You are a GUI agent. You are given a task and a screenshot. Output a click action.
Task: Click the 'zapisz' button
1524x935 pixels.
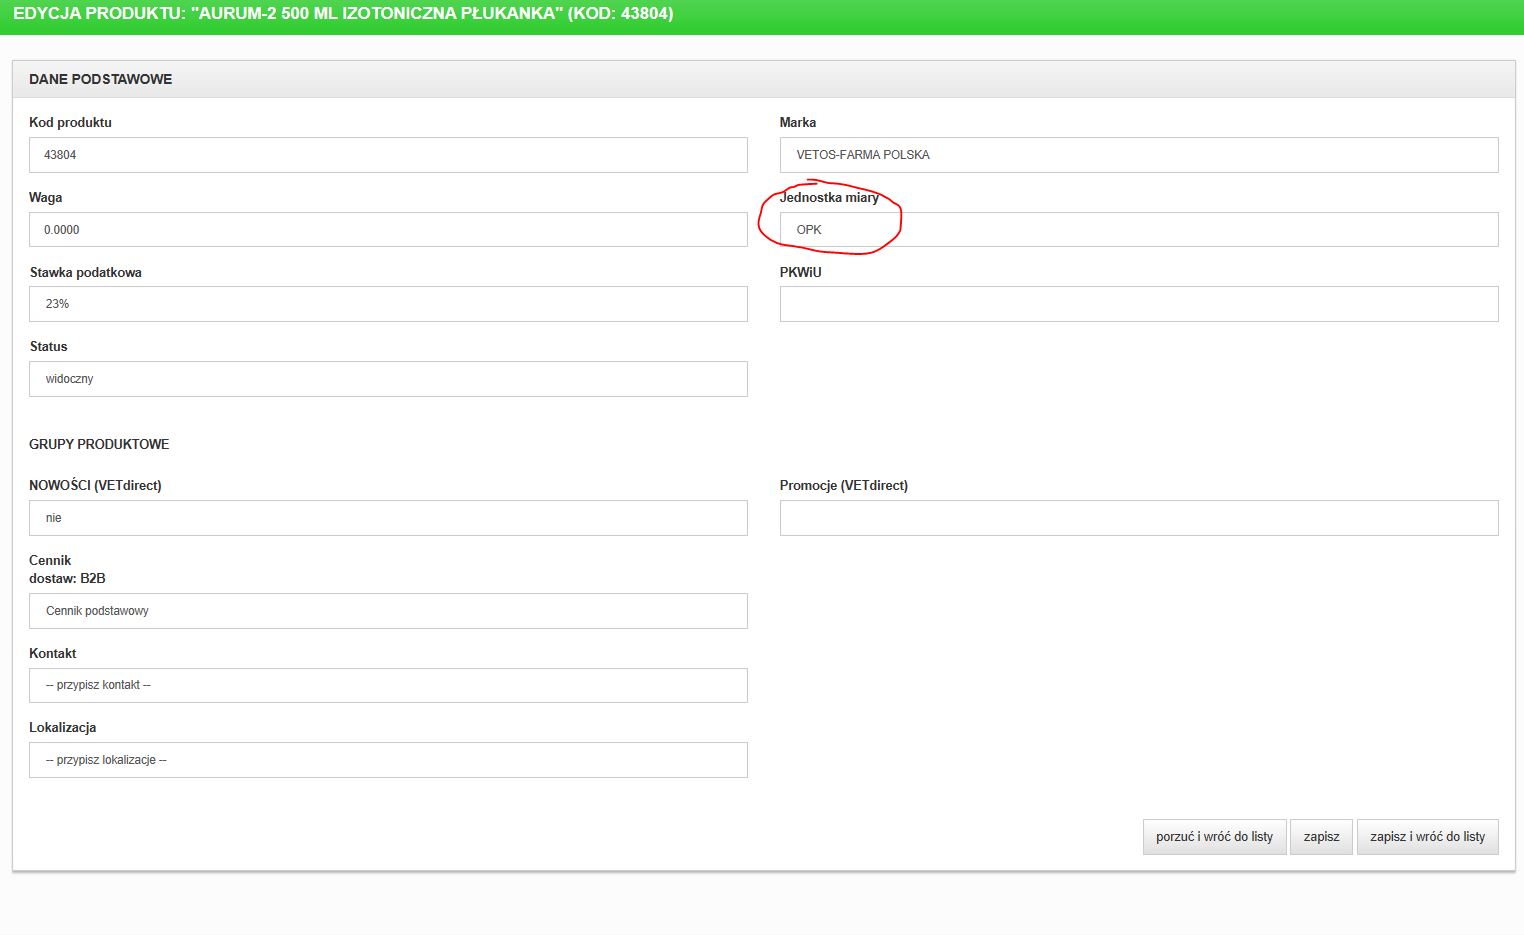[1321, 837]
